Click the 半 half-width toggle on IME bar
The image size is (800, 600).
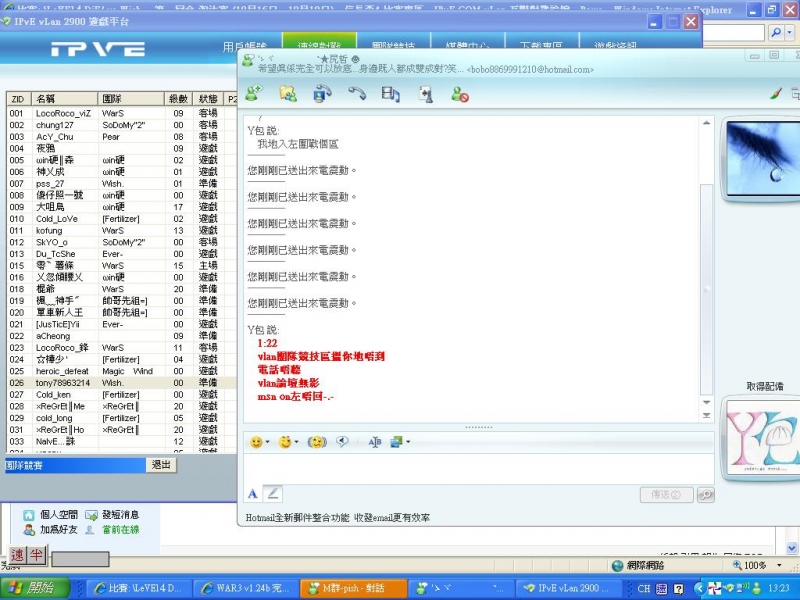36,555
